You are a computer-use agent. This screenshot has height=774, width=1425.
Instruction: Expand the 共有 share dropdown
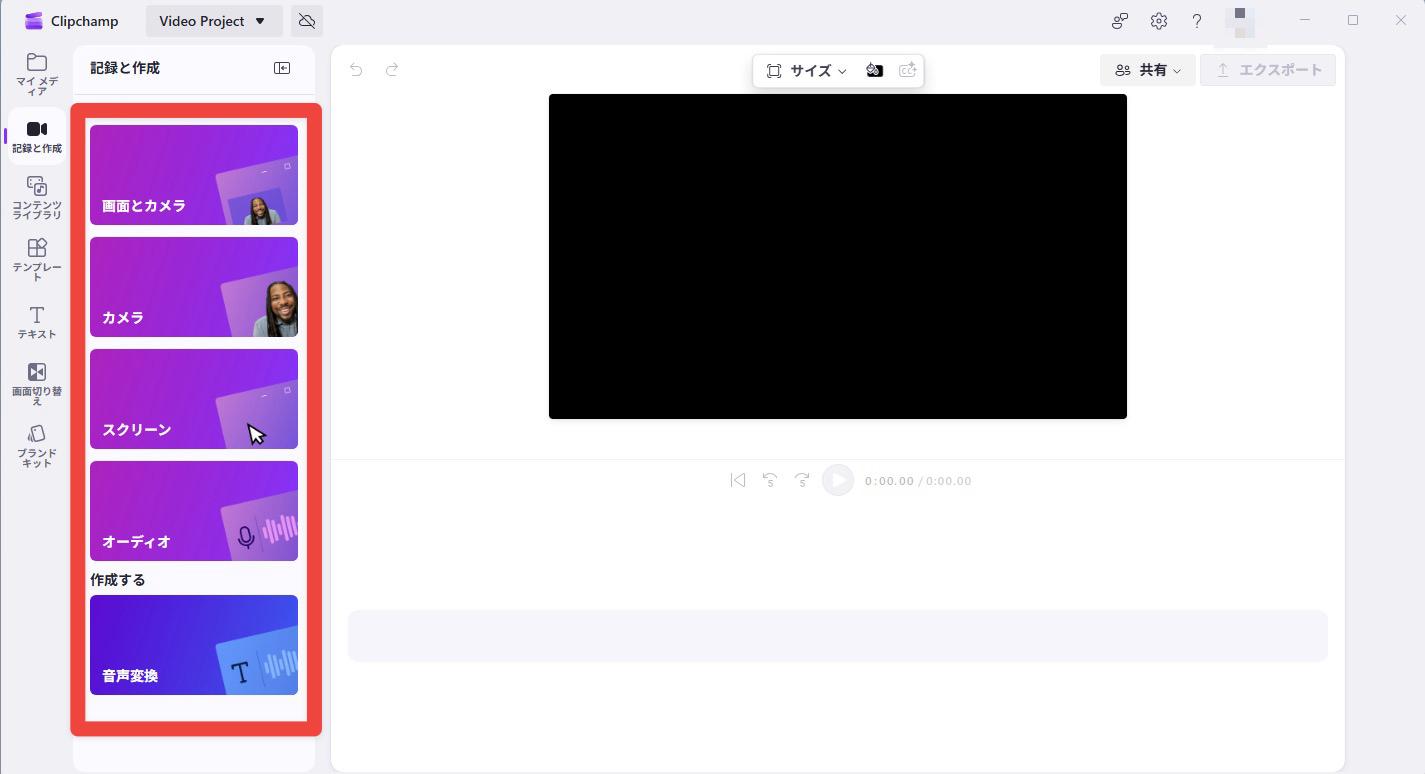point(1148,70)
